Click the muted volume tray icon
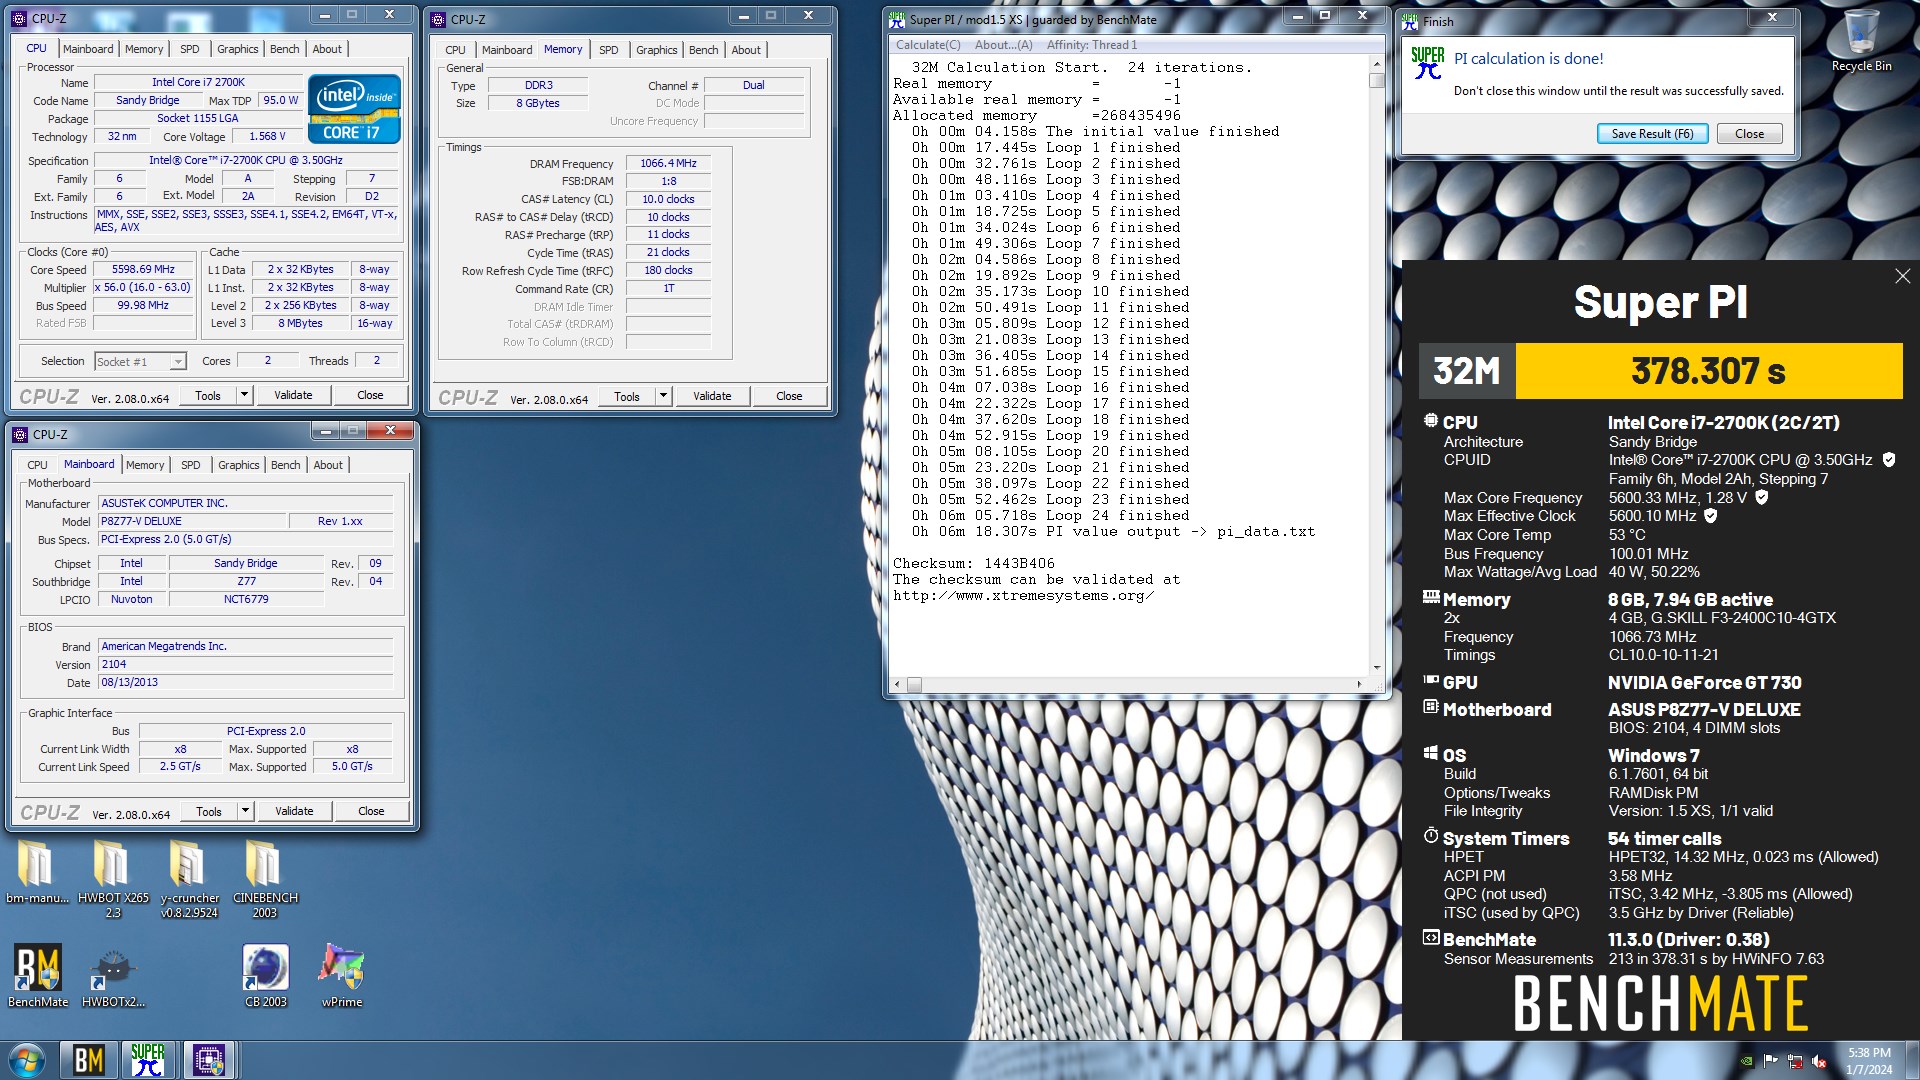Viewport: 1920px width, 1080px height. coord(1819,1061)
